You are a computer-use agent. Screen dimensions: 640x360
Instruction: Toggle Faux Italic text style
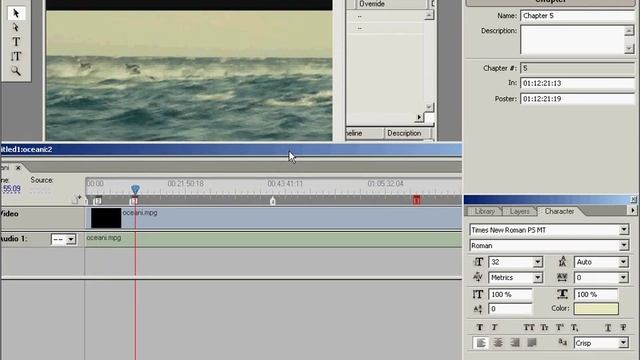pyautogui.click(x=494, y=327)
